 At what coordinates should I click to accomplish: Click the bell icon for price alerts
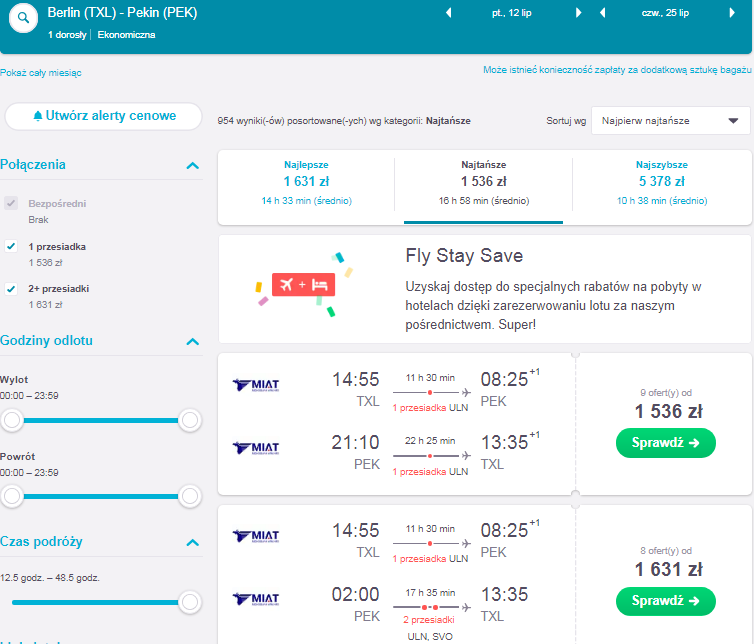tap(38, 116)
